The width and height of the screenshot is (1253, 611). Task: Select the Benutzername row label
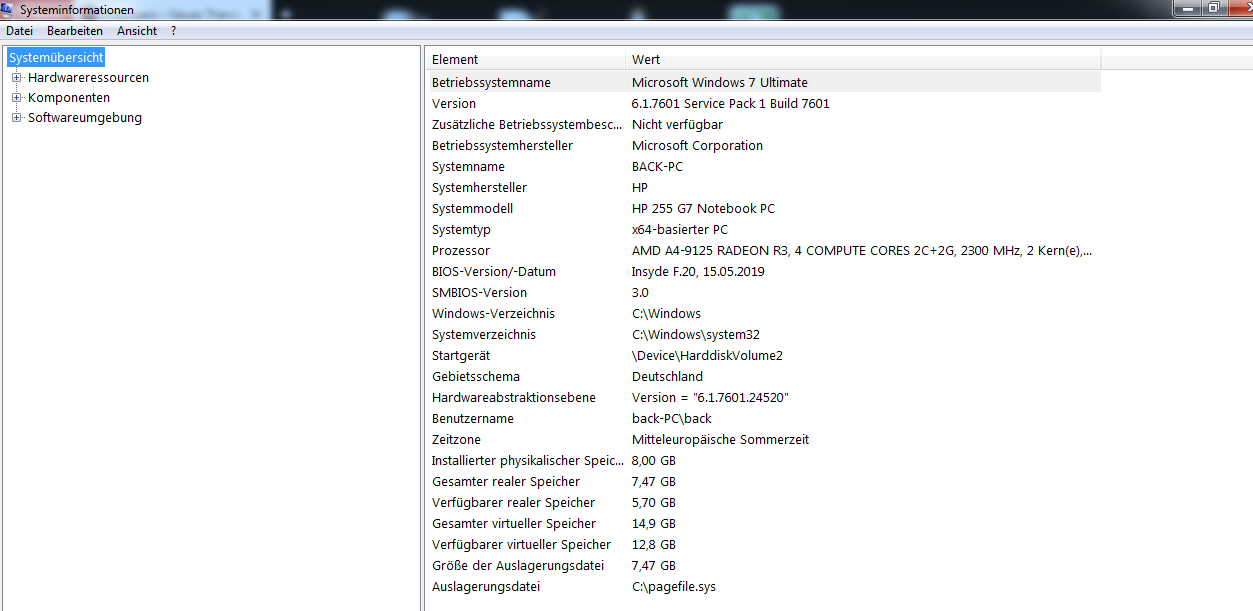coord(473,418)
